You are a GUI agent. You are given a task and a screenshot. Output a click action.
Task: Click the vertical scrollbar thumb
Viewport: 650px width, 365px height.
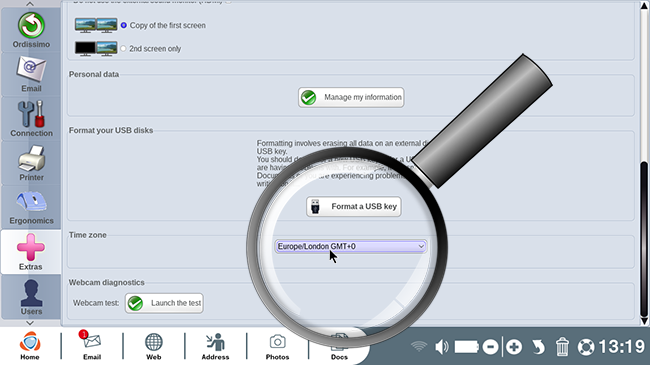coord(644,239)
